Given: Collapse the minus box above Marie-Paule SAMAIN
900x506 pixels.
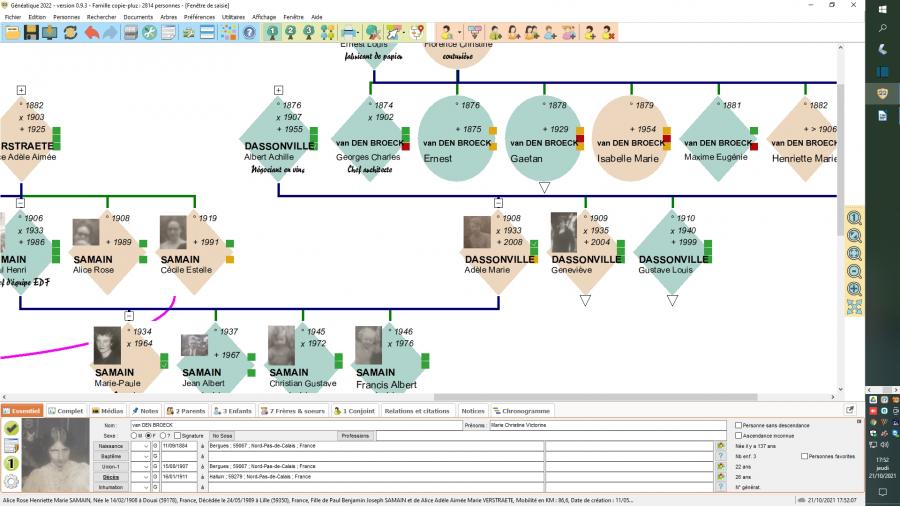Looking at the screenshot, I should click(129, 316).
